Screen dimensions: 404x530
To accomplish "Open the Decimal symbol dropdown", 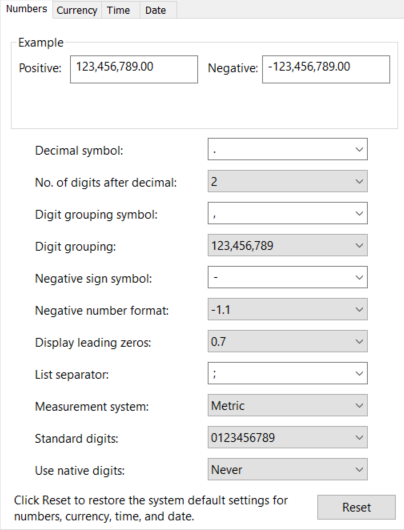I will pyautogui.click(x=287, y=149).
